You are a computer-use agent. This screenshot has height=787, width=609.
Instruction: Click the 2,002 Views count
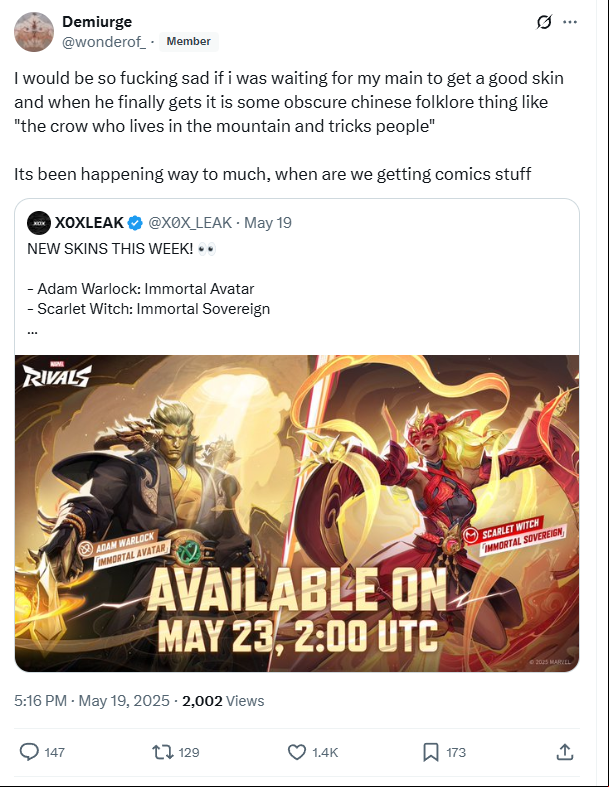pos(223,701)
